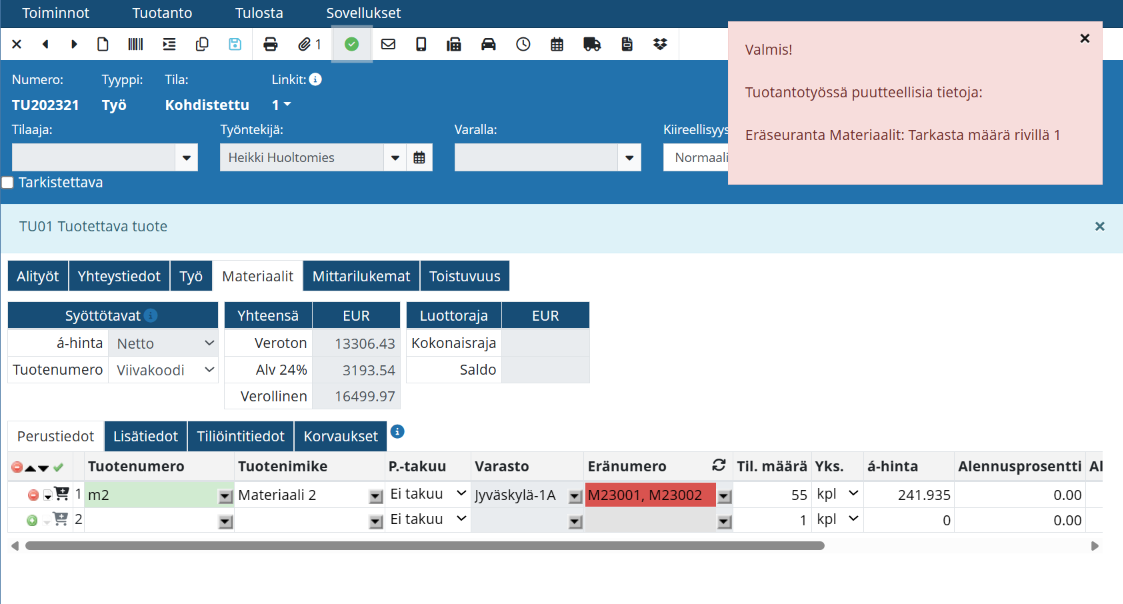
Task: Click the barcode icon in toolbar
Action: click(x=134, y=44)
